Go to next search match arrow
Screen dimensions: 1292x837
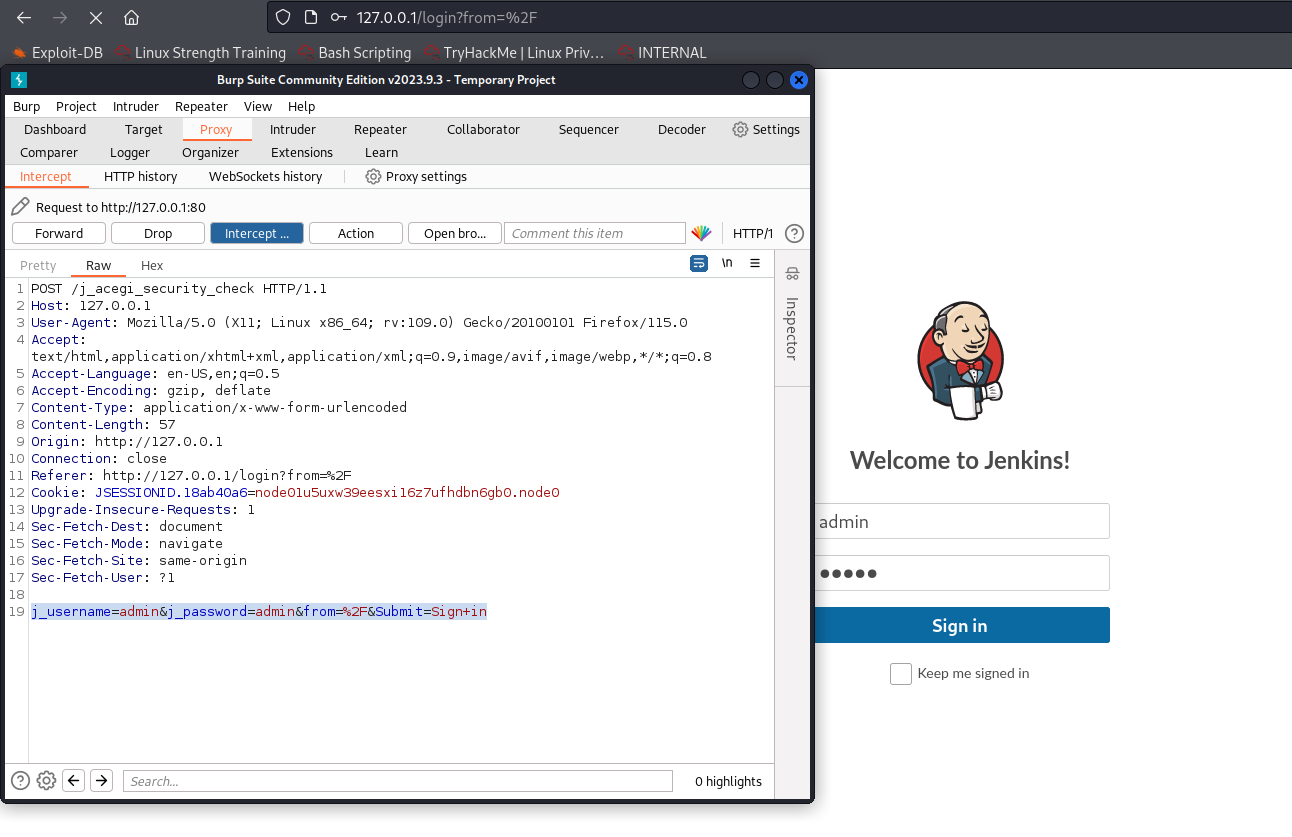click(x=101, y=781)
